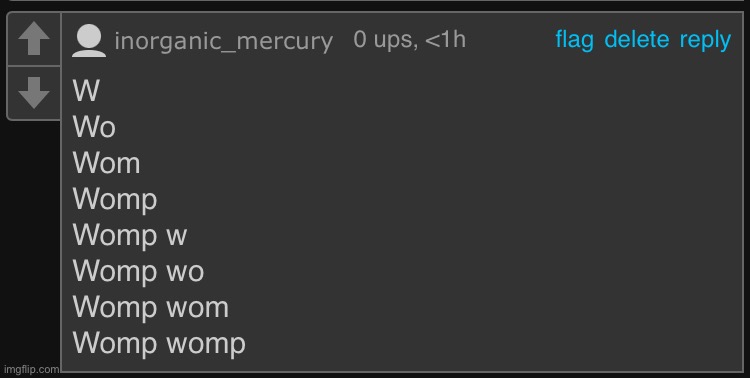
Task: Click the first comment line "W"
Action: [86, 91]
